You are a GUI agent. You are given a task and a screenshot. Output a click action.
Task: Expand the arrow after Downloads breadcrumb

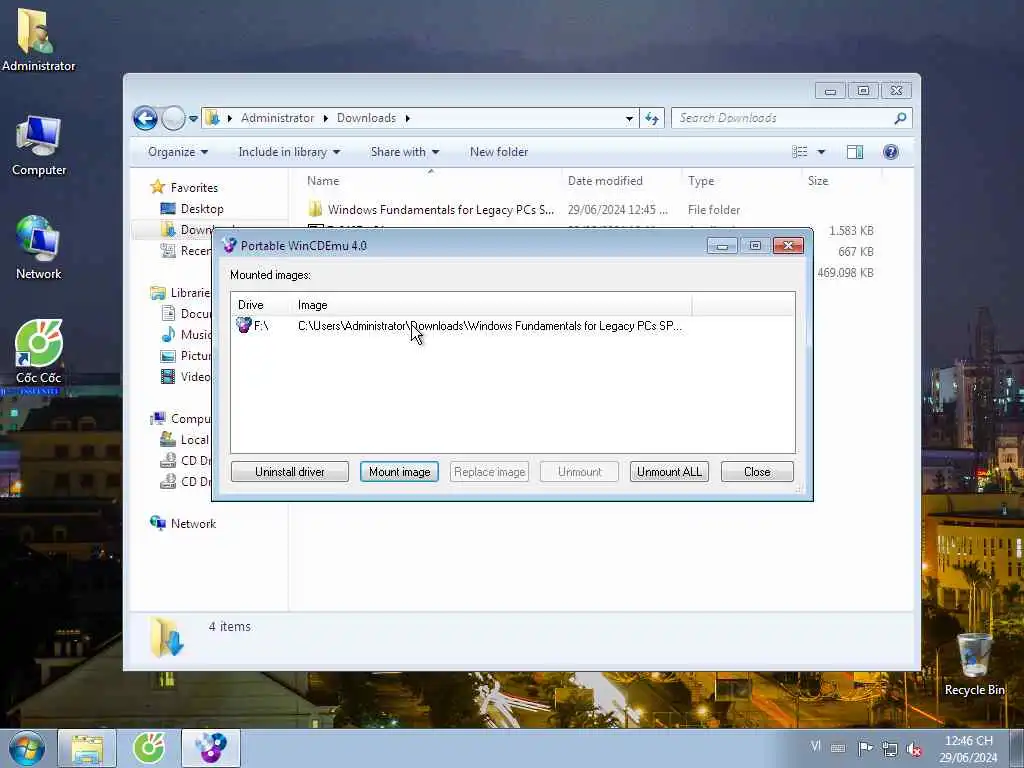(408, 118)
